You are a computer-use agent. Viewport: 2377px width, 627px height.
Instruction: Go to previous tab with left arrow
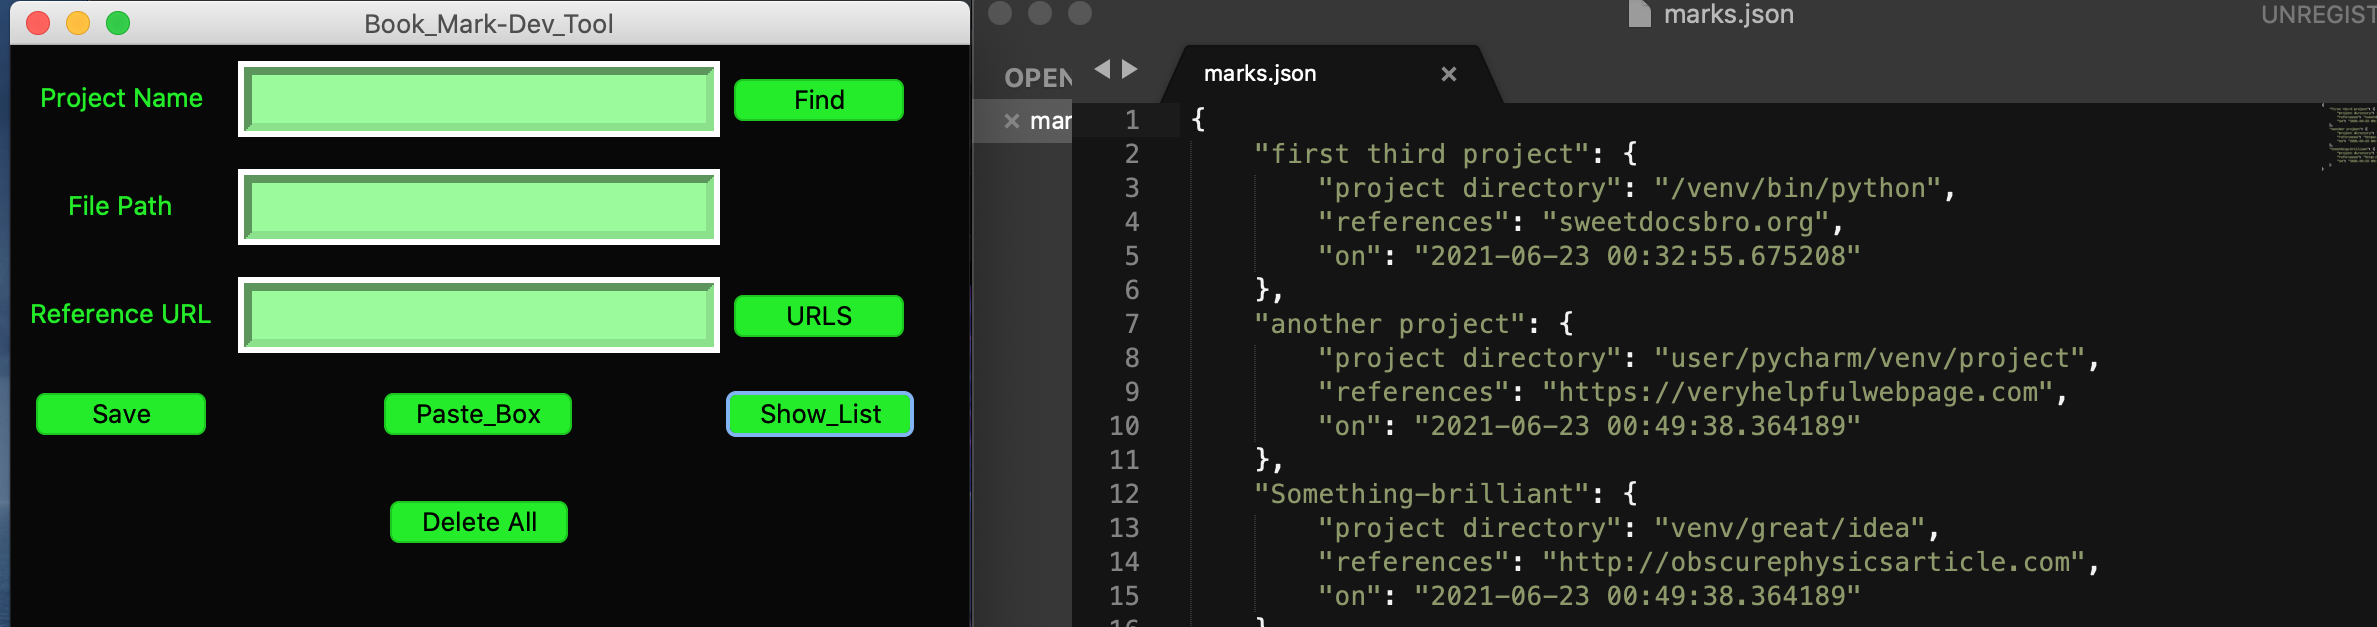[x=1102, y=69]
